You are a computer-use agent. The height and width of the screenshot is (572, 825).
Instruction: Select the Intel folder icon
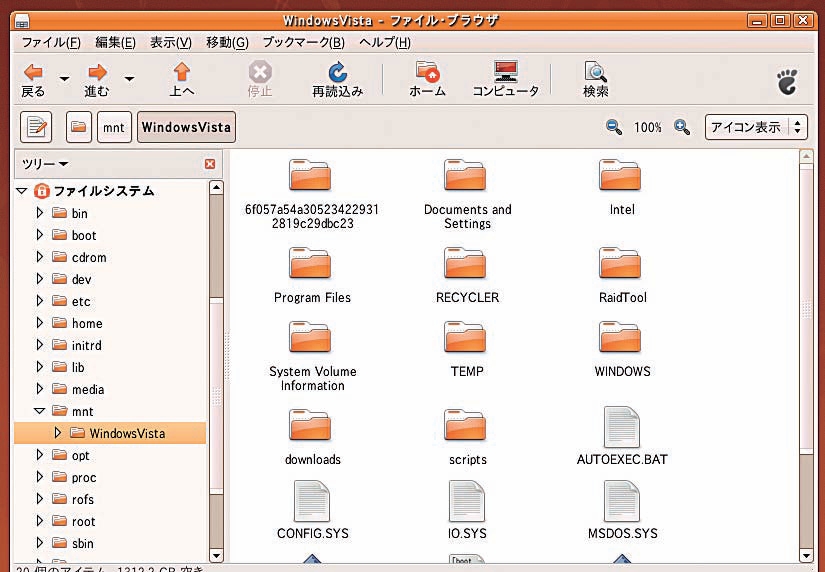coord(621,175)
